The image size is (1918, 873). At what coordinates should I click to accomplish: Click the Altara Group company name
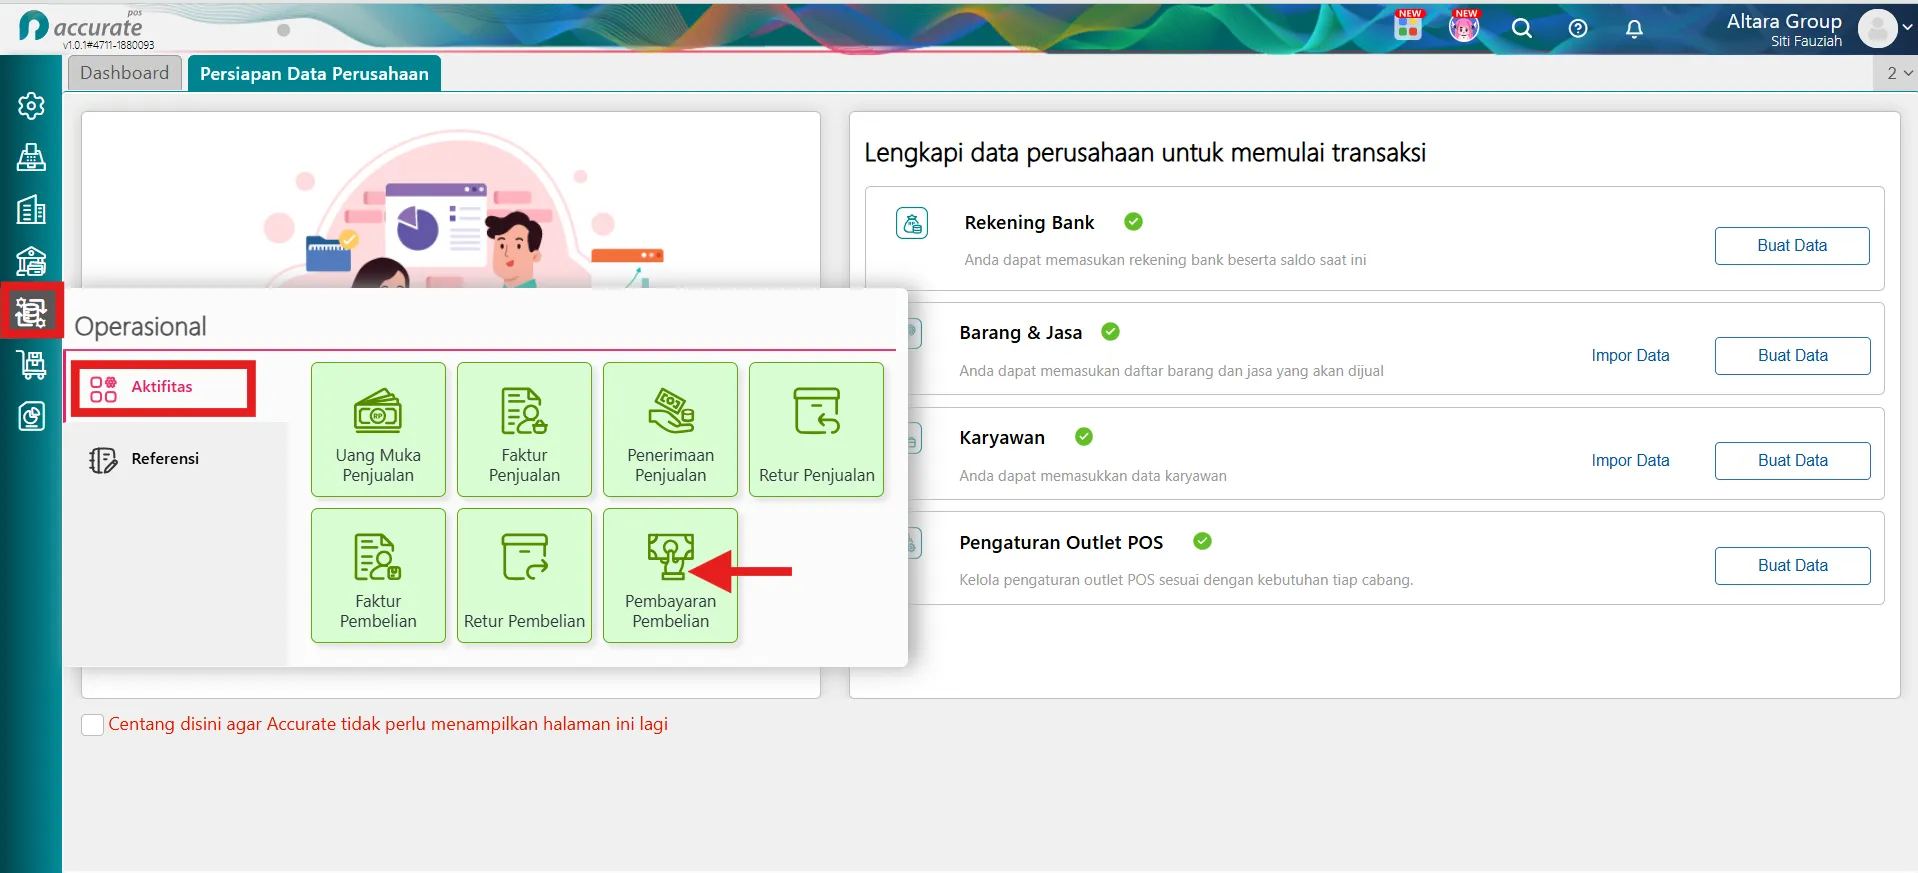click(1784, 21)
